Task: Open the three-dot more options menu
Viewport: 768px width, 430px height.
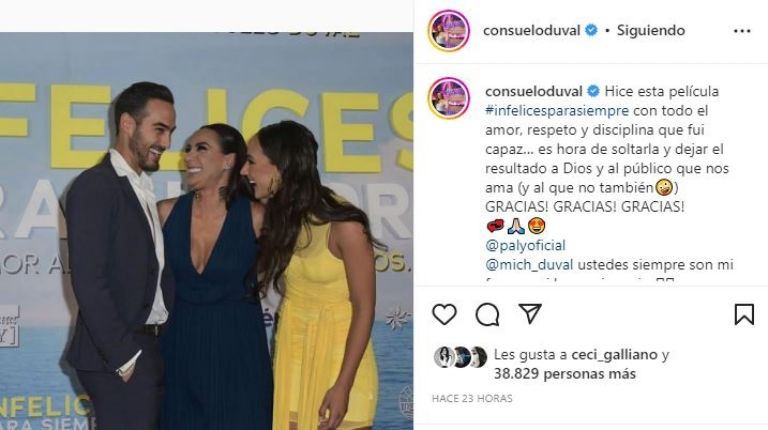Action: [x=742, y=31]
